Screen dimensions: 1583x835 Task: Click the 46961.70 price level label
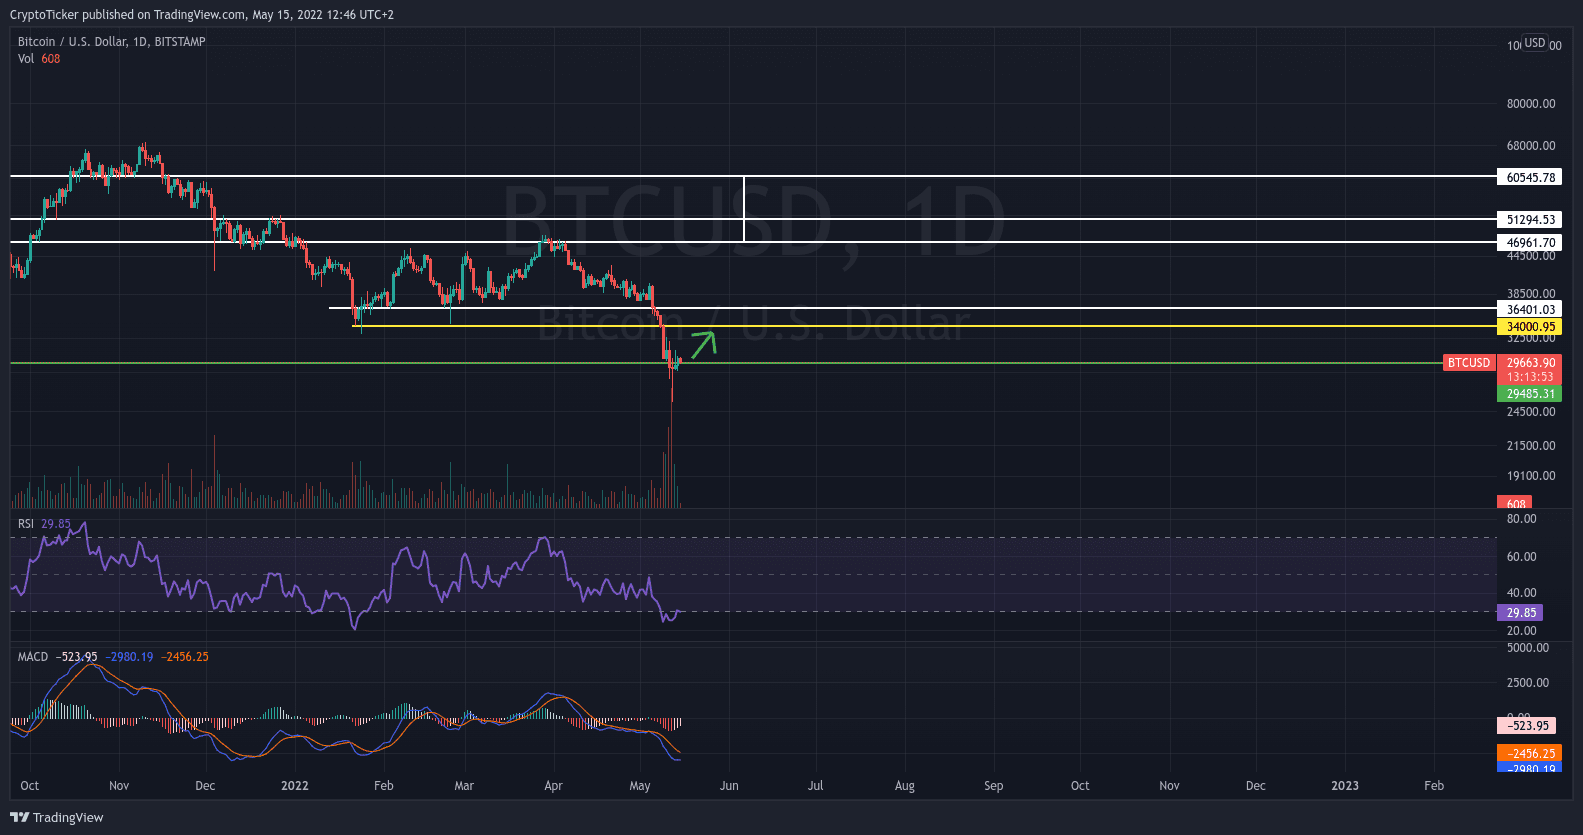click(1530, 242)
